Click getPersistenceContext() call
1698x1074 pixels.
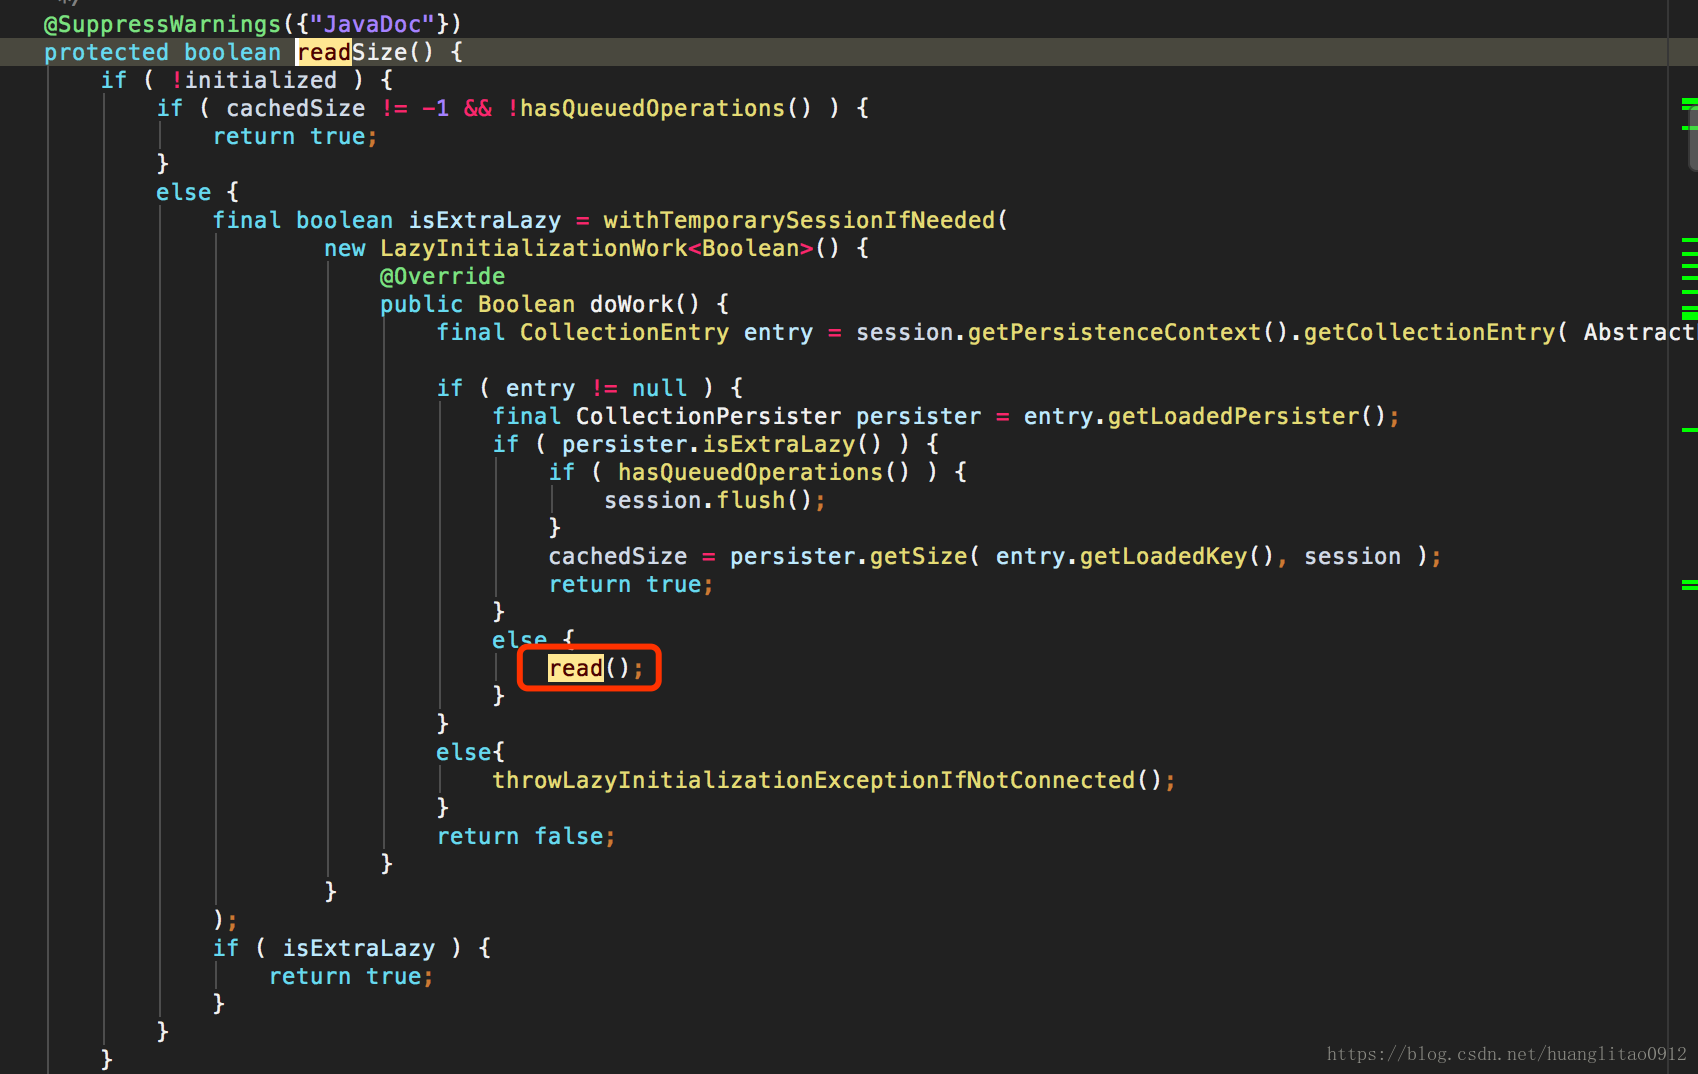click(x=1128, y=332)
